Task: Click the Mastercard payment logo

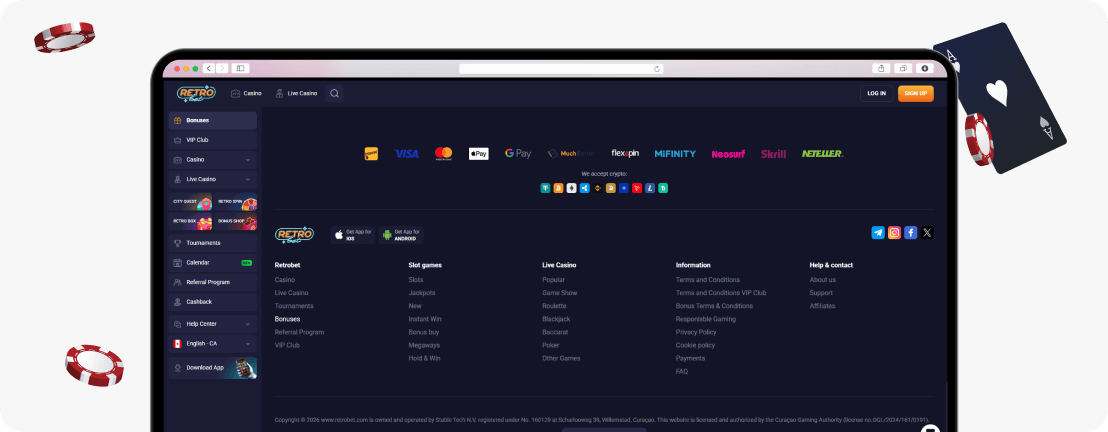Action: 443,153
